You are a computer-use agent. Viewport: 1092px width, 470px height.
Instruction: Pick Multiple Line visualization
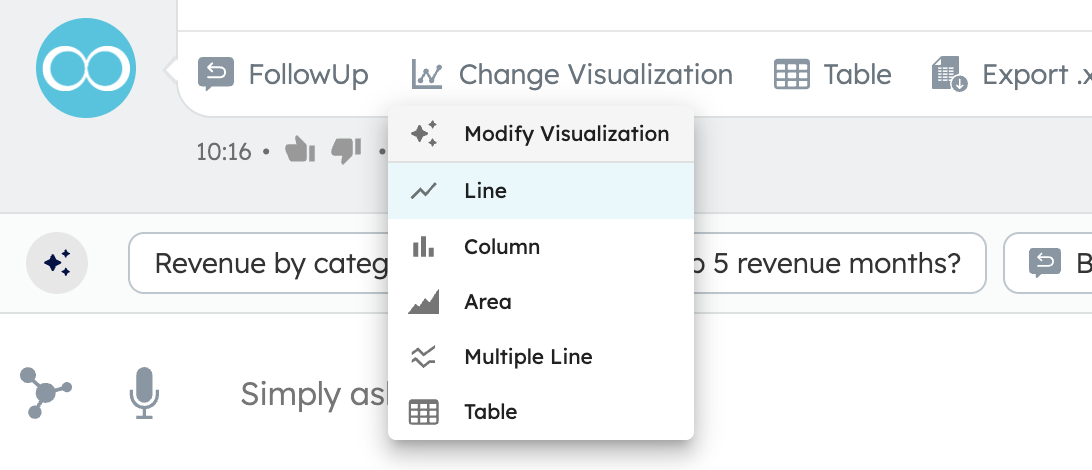pyautogui.click(x=541, y=357)
